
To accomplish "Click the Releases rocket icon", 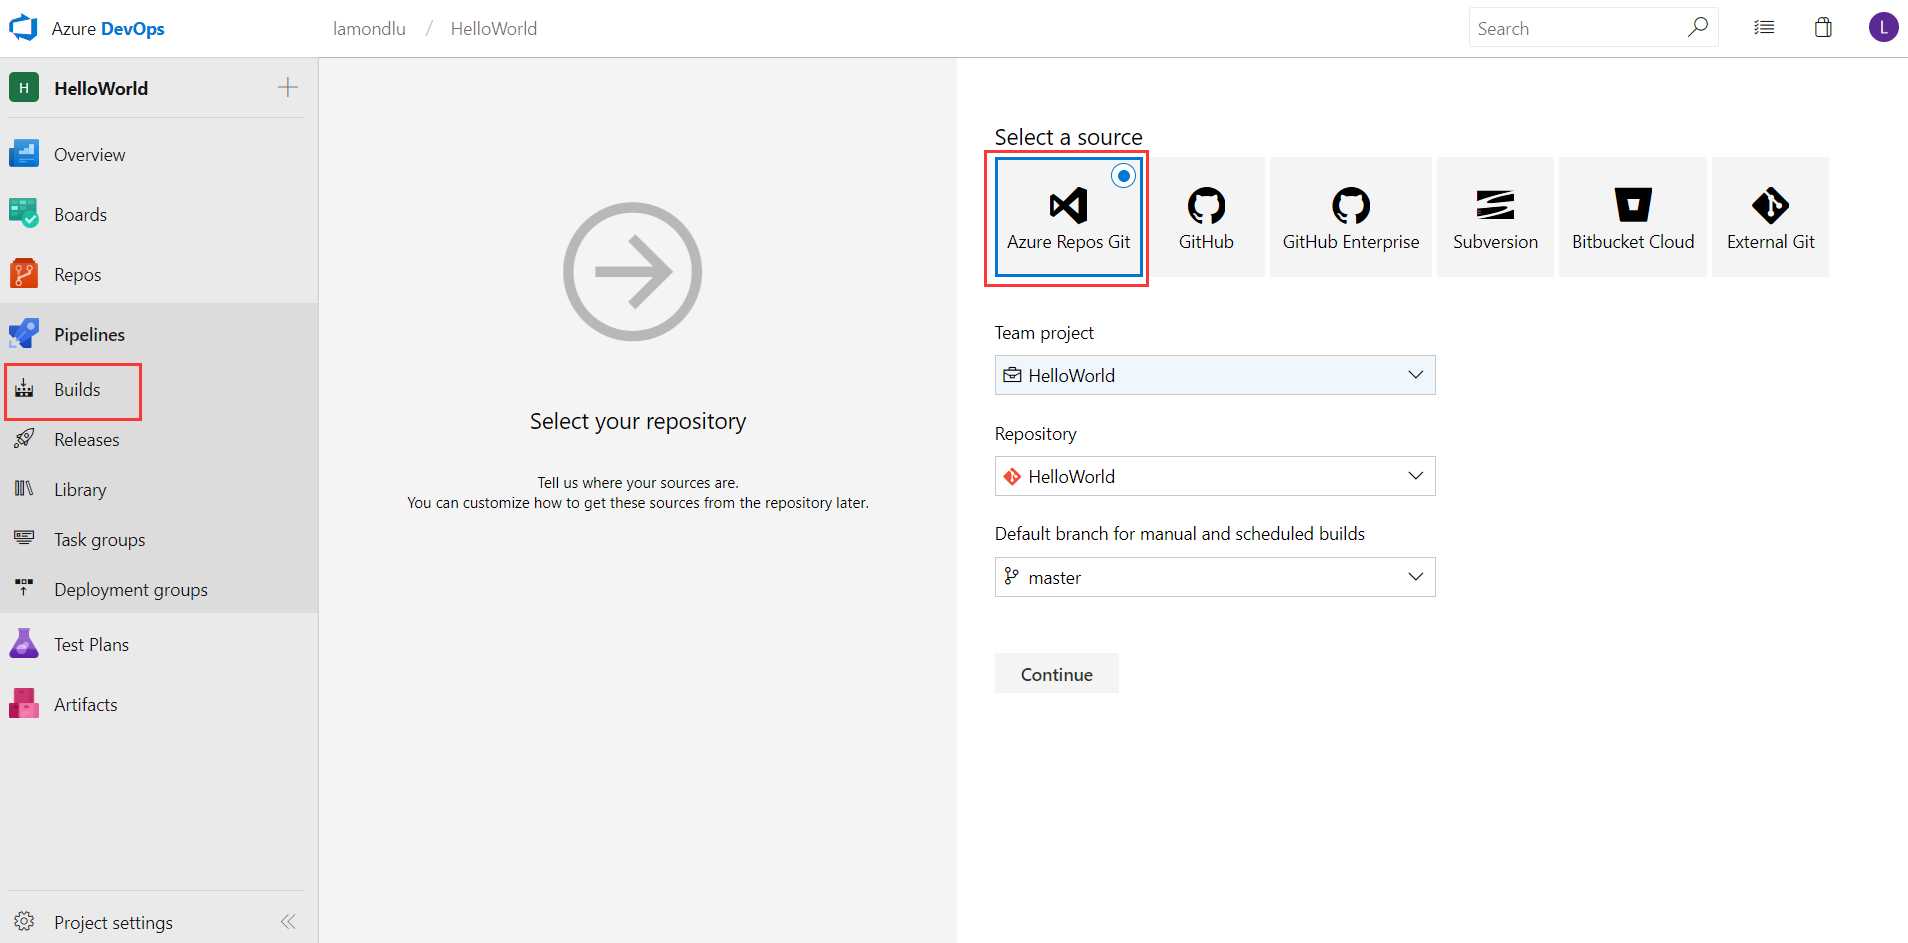I will coord(24,439).
